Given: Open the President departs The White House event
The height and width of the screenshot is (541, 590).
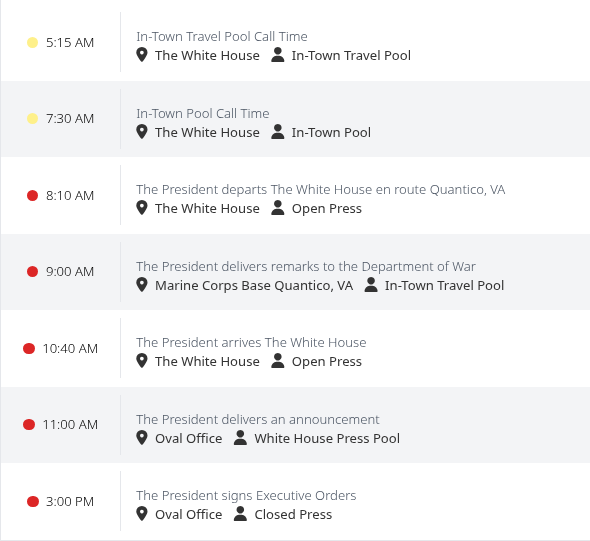Looking at the screenshot, I should [x=321, y=190].
